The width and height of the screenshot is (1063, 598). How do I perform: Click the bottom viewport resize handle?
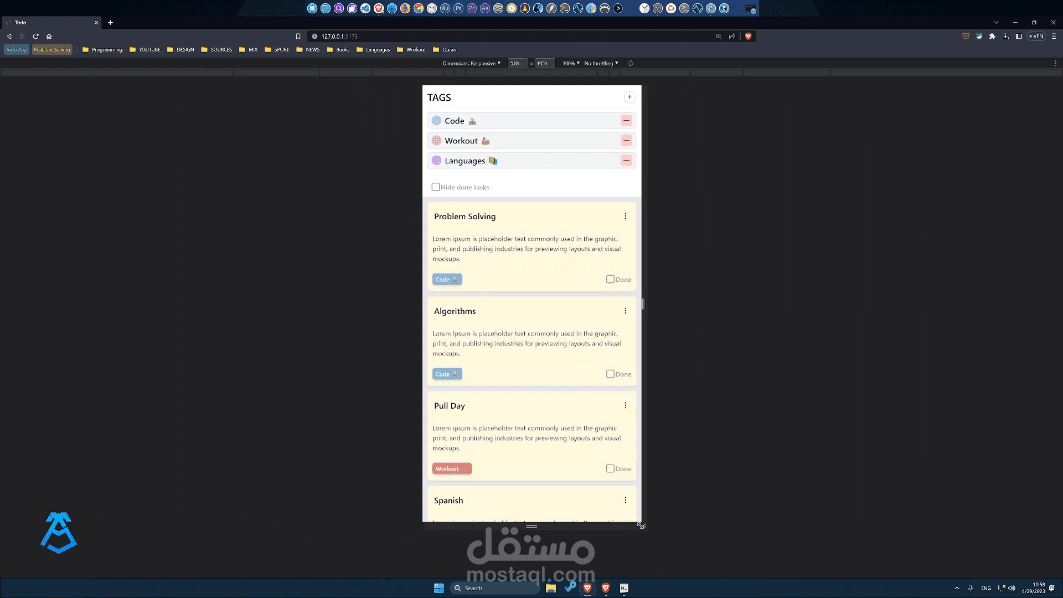click(532, 526)
